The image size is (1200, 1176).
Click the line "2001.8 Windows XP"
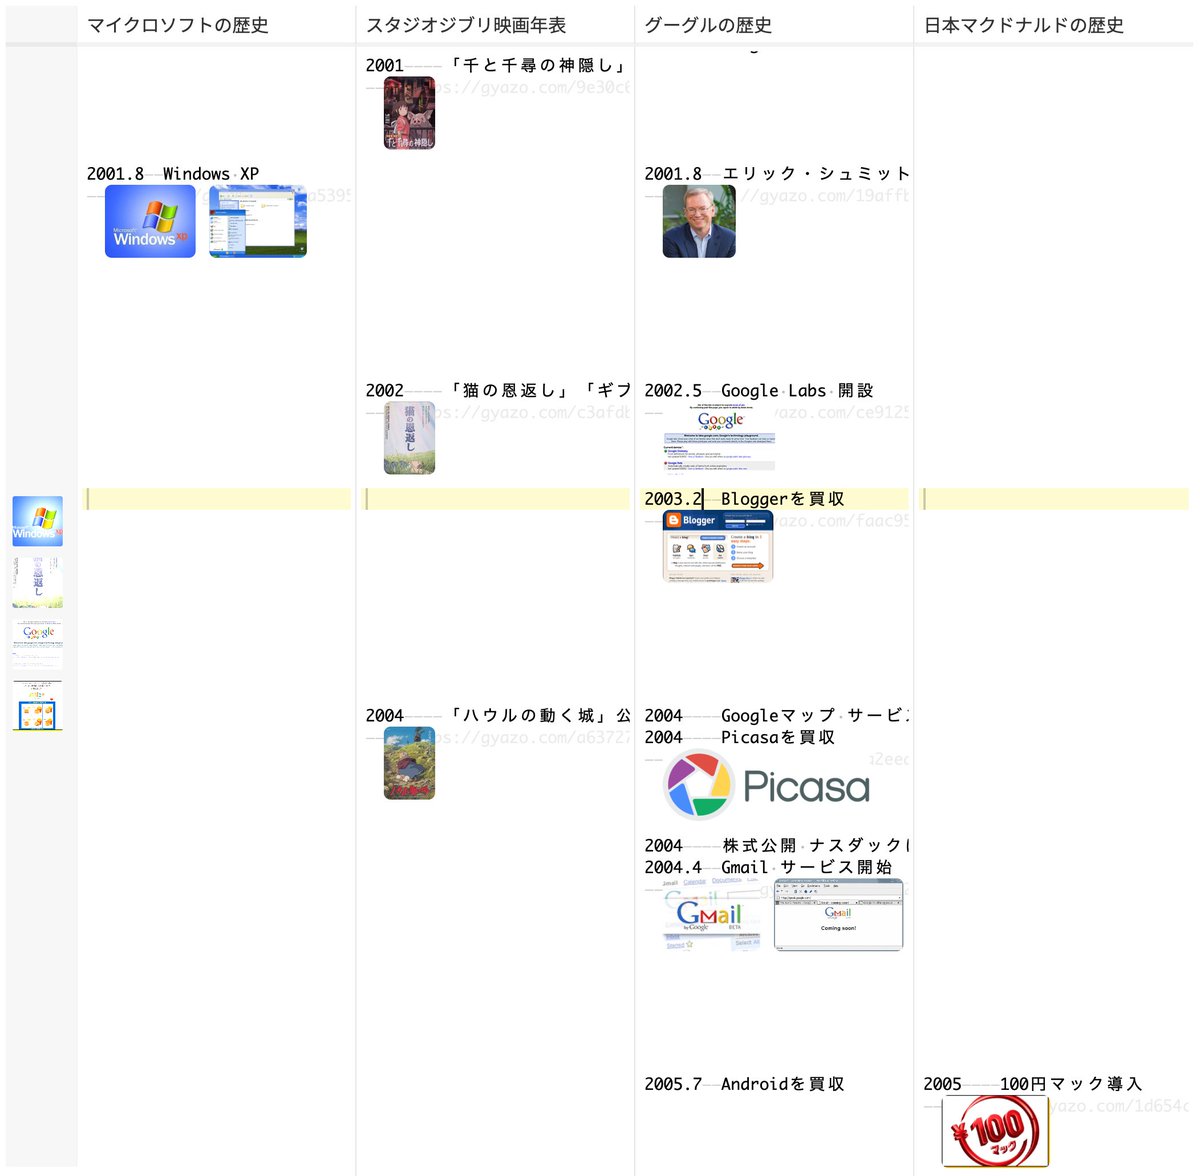[x=173, y=174]
